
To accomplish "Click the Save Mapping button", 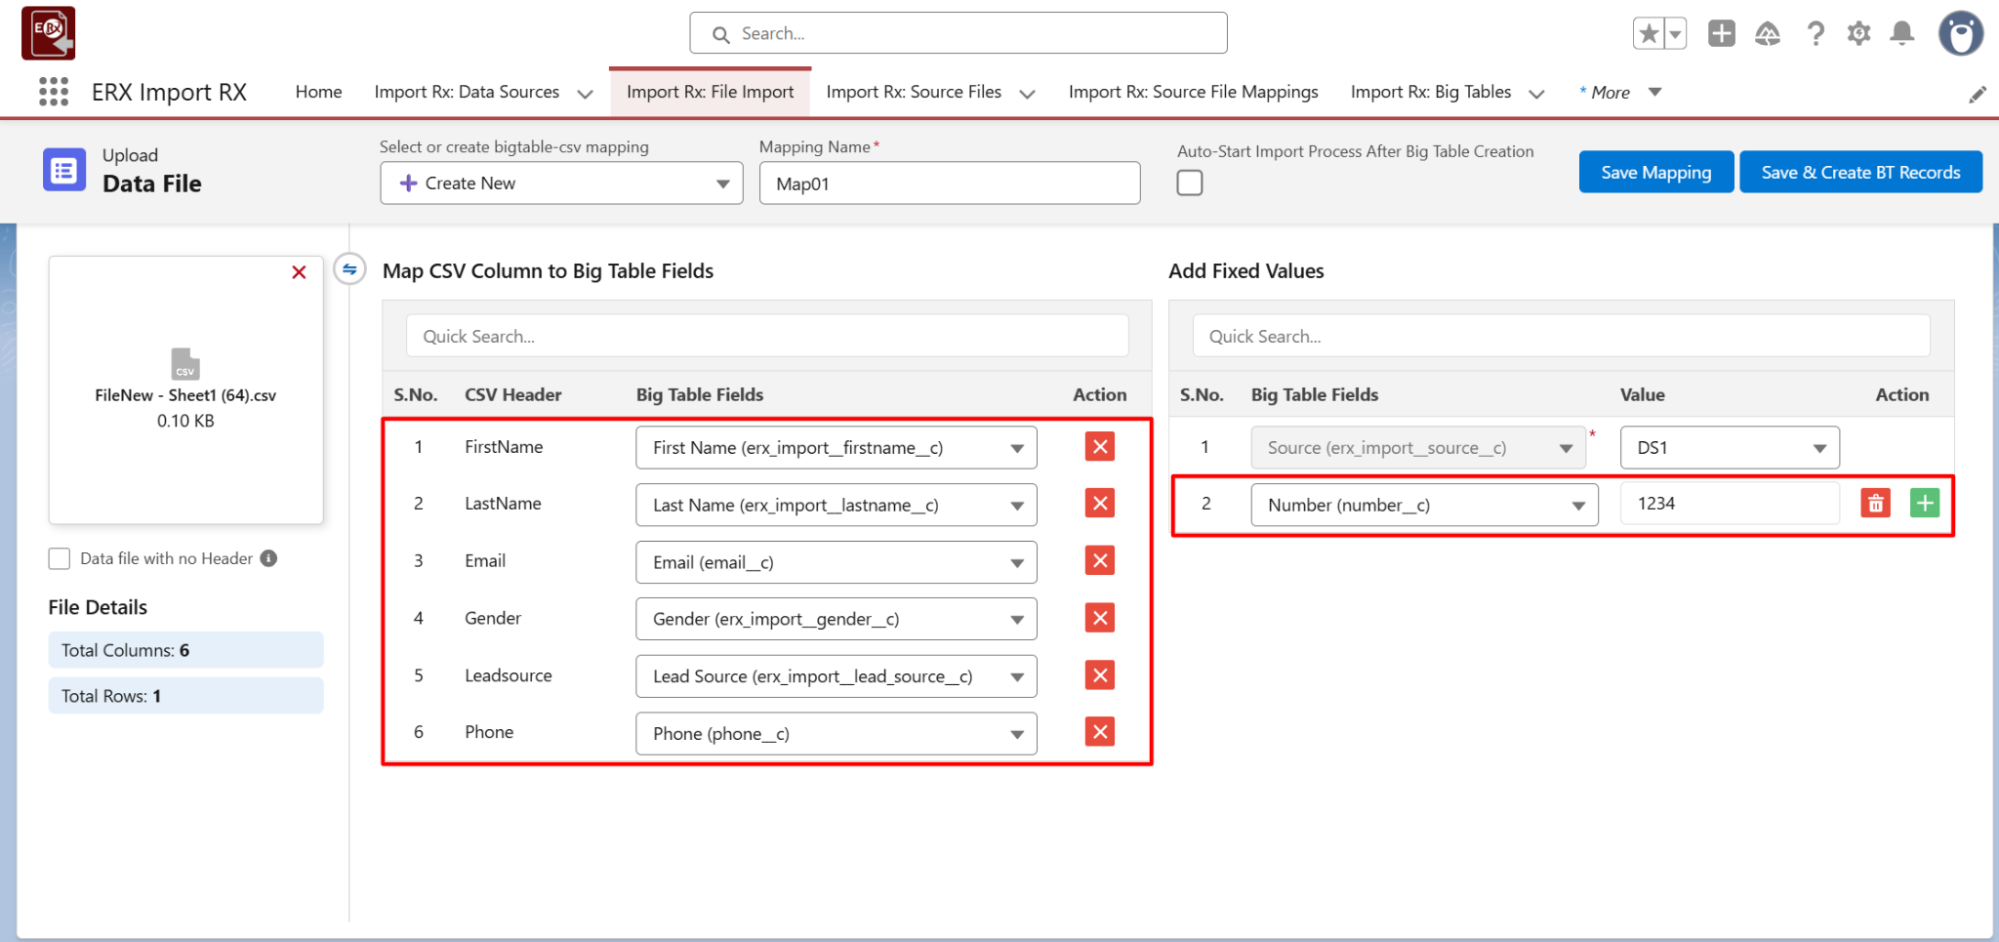I will click(1655, 172).
